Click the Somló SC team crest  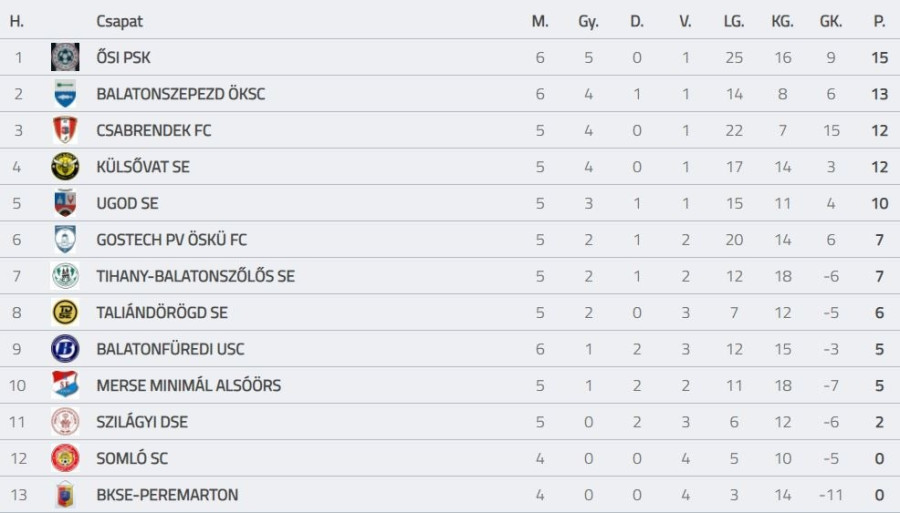(65, 458)
